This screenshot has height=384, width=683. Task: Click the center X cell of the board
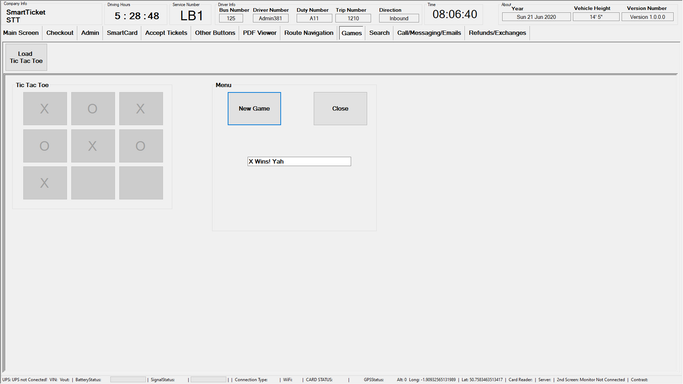coord(93,146)
